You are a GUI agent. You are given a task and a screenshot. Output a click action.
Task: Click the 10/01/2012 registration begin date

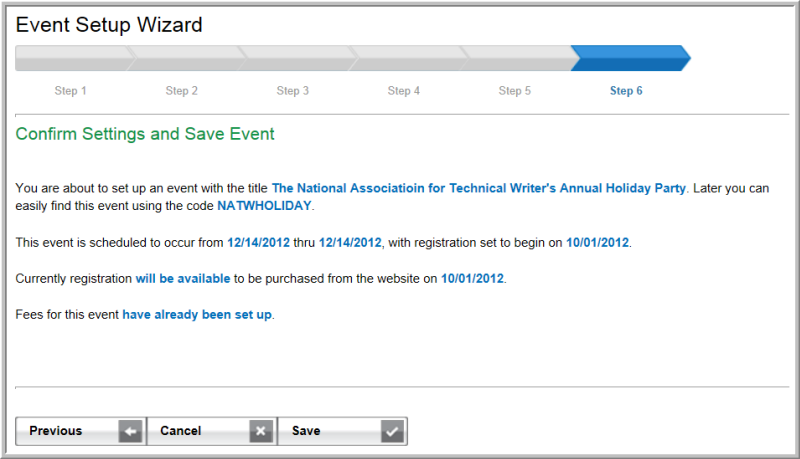[597, 242]
